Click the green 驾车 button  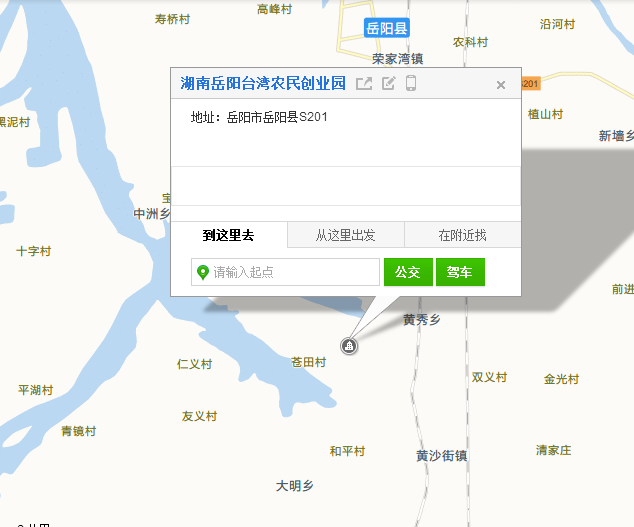click(460, 272)
